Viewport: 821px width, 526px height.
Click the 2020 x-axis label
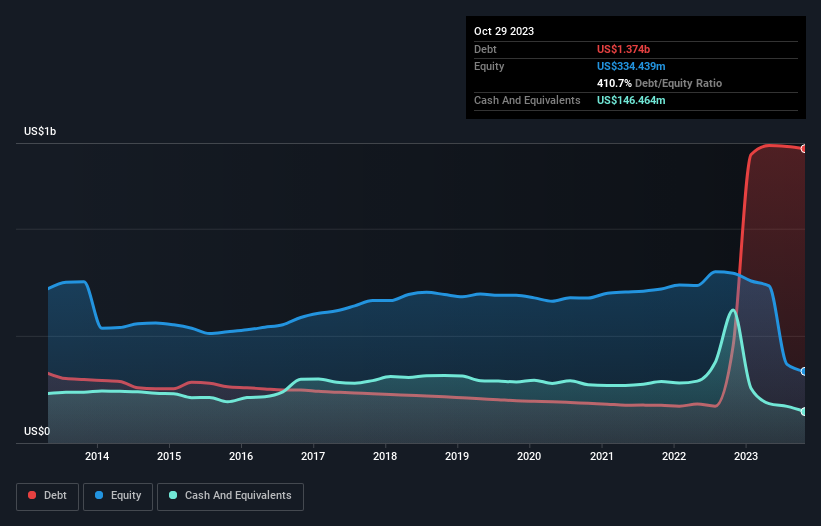[529, 456]
